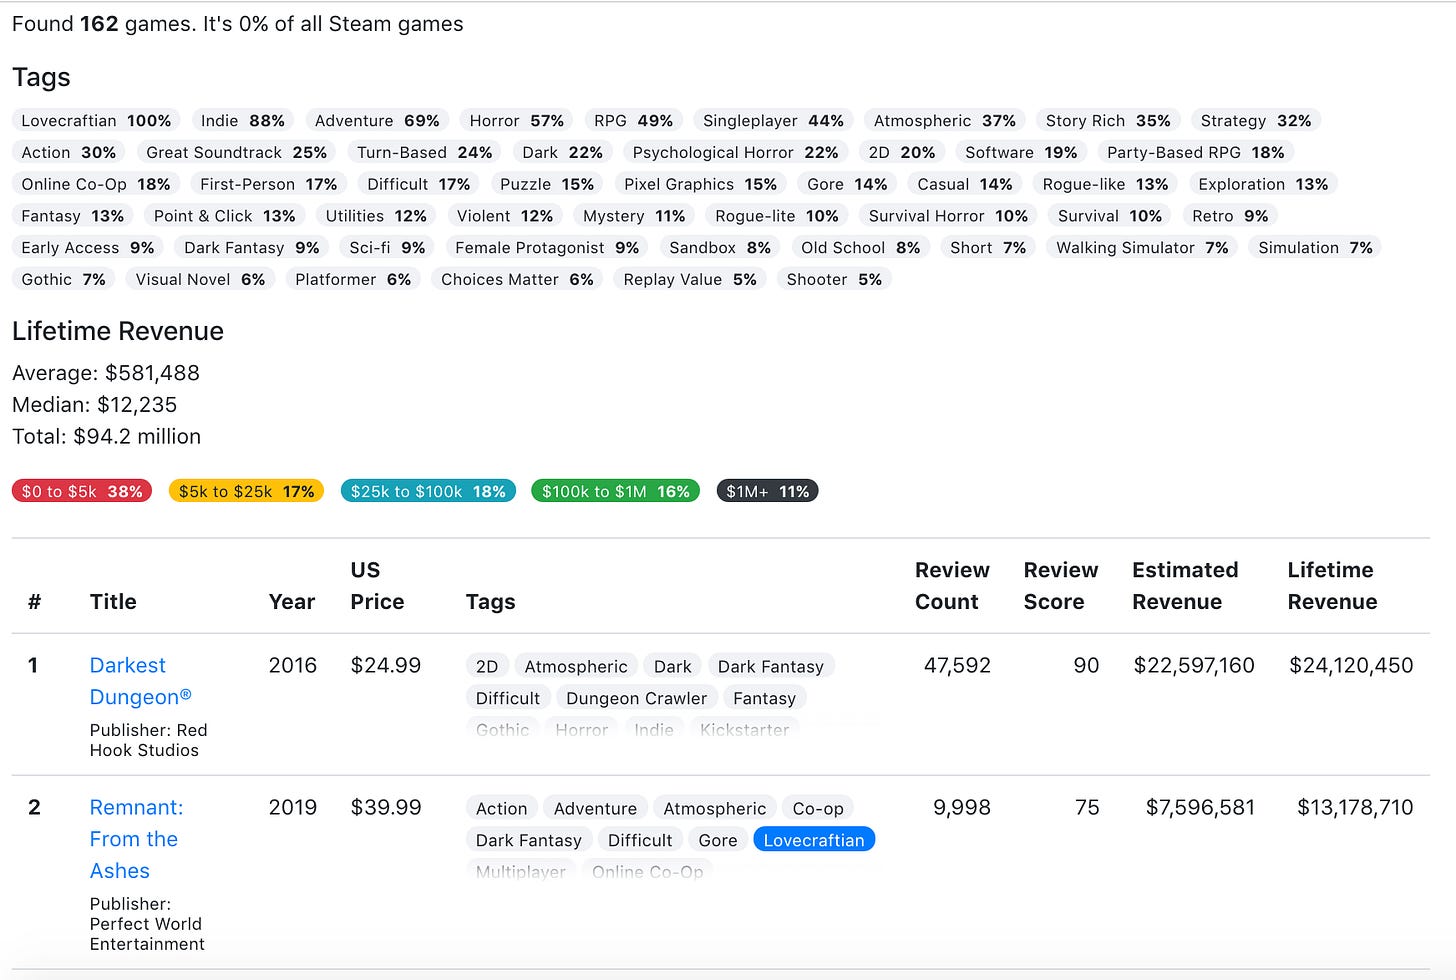Sort table by Review Count header

pos(951,586)
